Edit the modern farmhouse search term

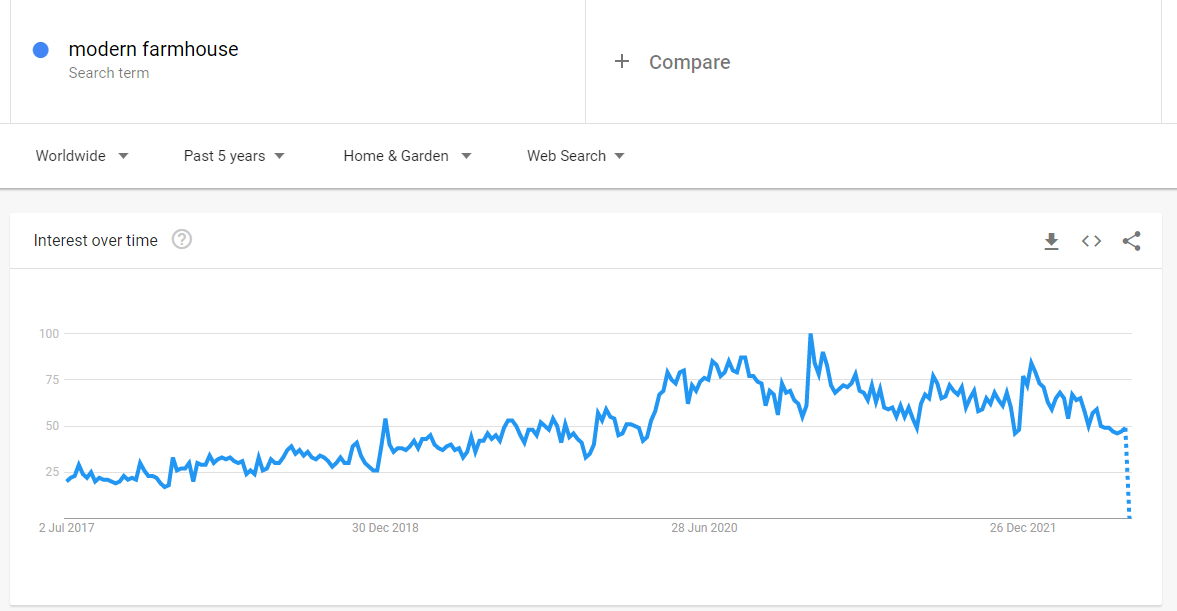tap(153, 50)
